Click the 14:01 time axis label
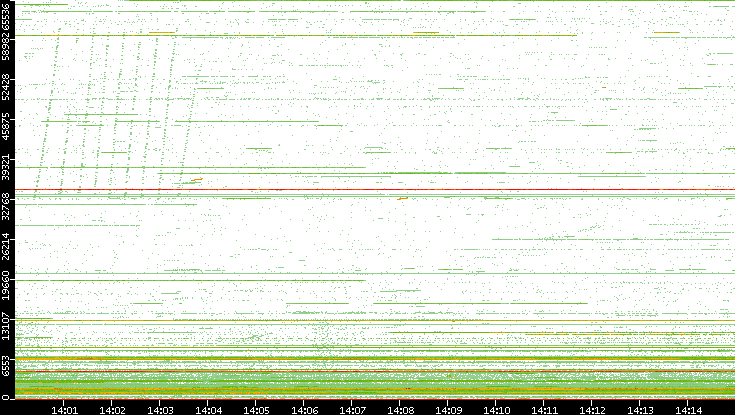The height and width of the screenshot is (415, 735). tap(65, 408)
